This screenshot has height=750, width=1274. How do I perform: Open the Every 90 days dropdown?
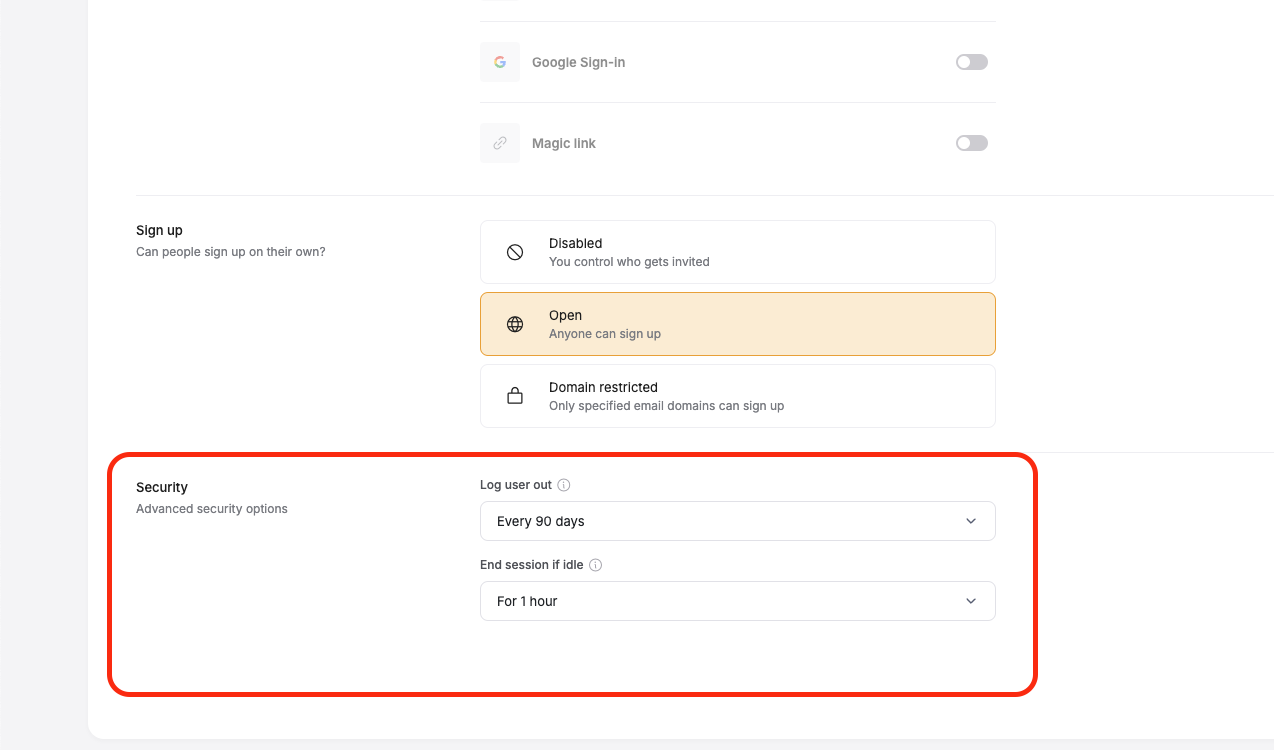tap(737, 520)
